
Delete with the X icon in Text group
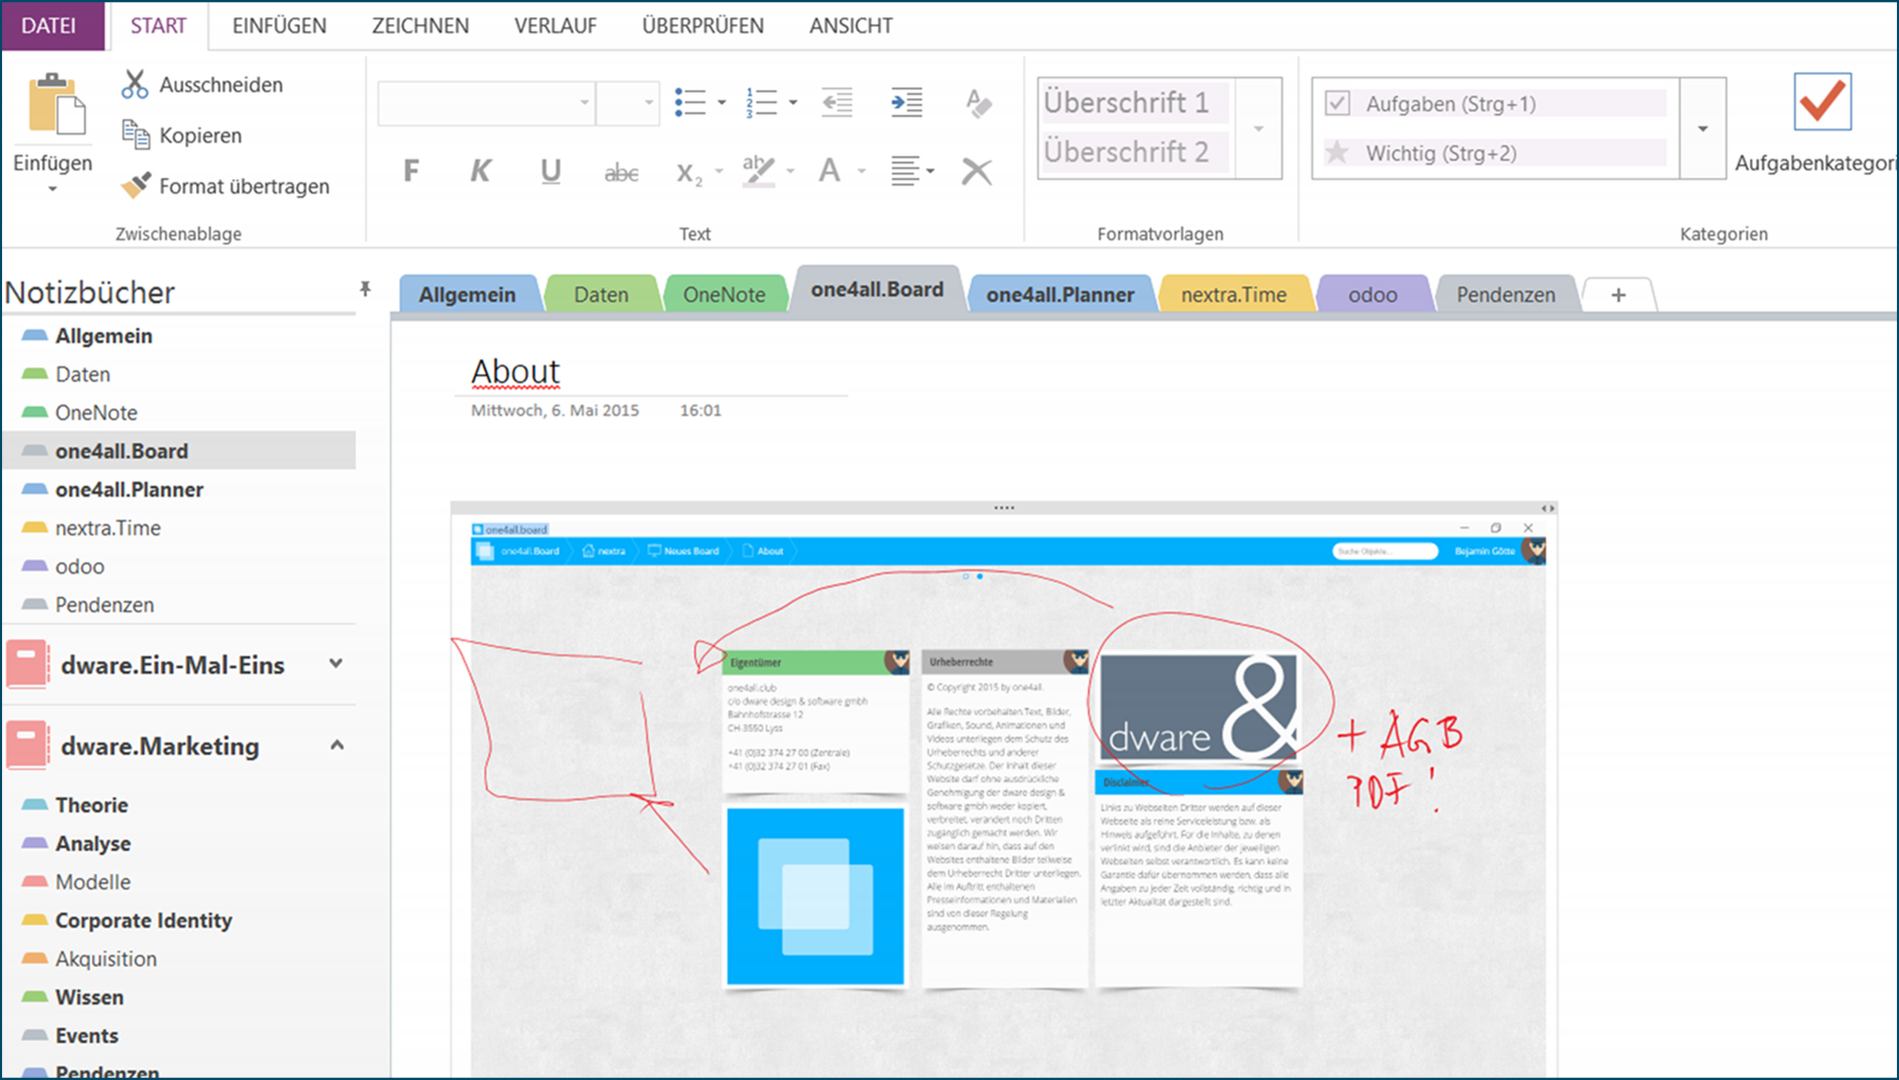tap(976, 171)
